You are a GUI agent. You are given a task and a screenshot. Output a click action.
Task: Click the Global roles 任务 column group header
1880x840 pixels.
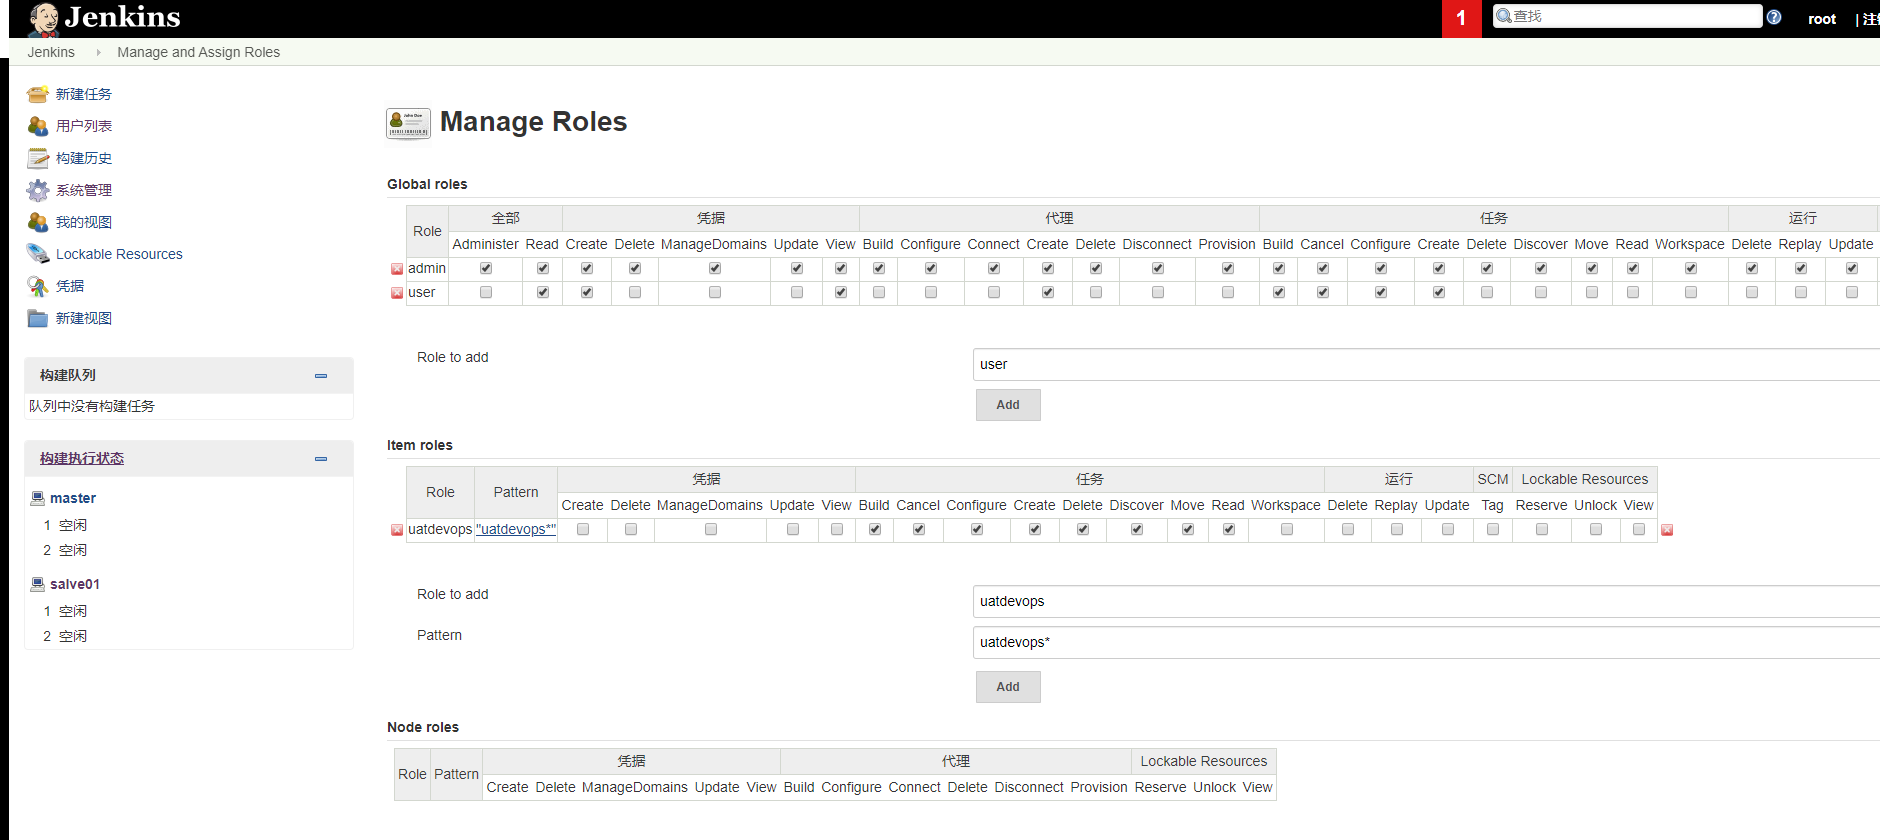click(1493, 218)
